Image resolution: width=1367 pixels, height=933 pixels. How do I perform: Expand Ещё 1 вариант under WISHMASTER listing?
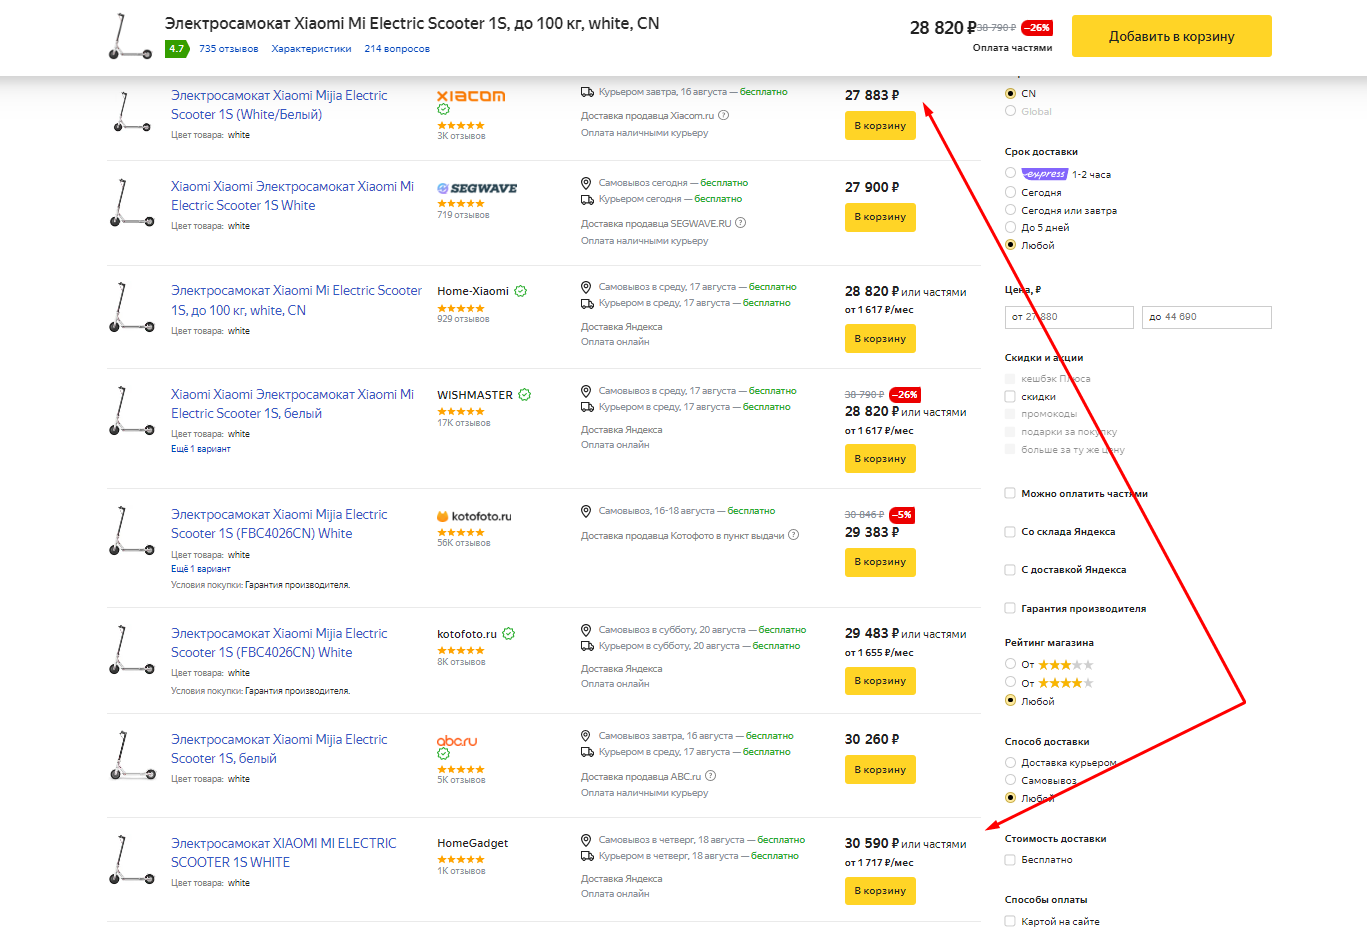point(200,449)
